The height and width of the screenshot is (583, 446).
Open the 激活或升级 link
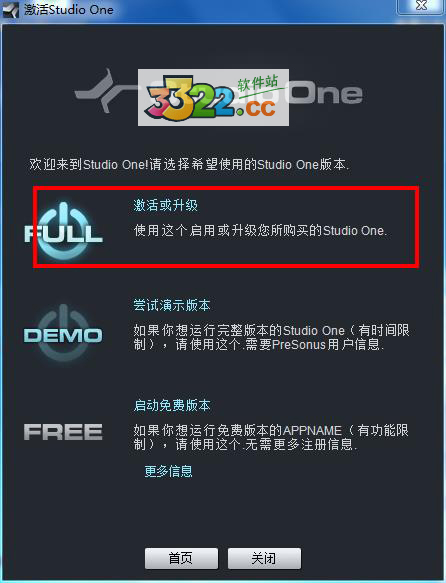pyautogui.click(x=165, y=205)
